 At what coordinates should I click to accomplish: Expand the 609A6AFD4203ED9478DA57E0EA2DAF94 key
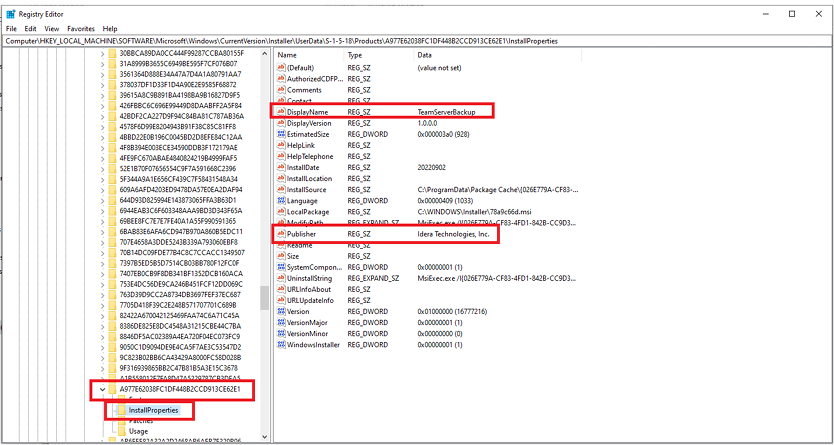point(102,189)
